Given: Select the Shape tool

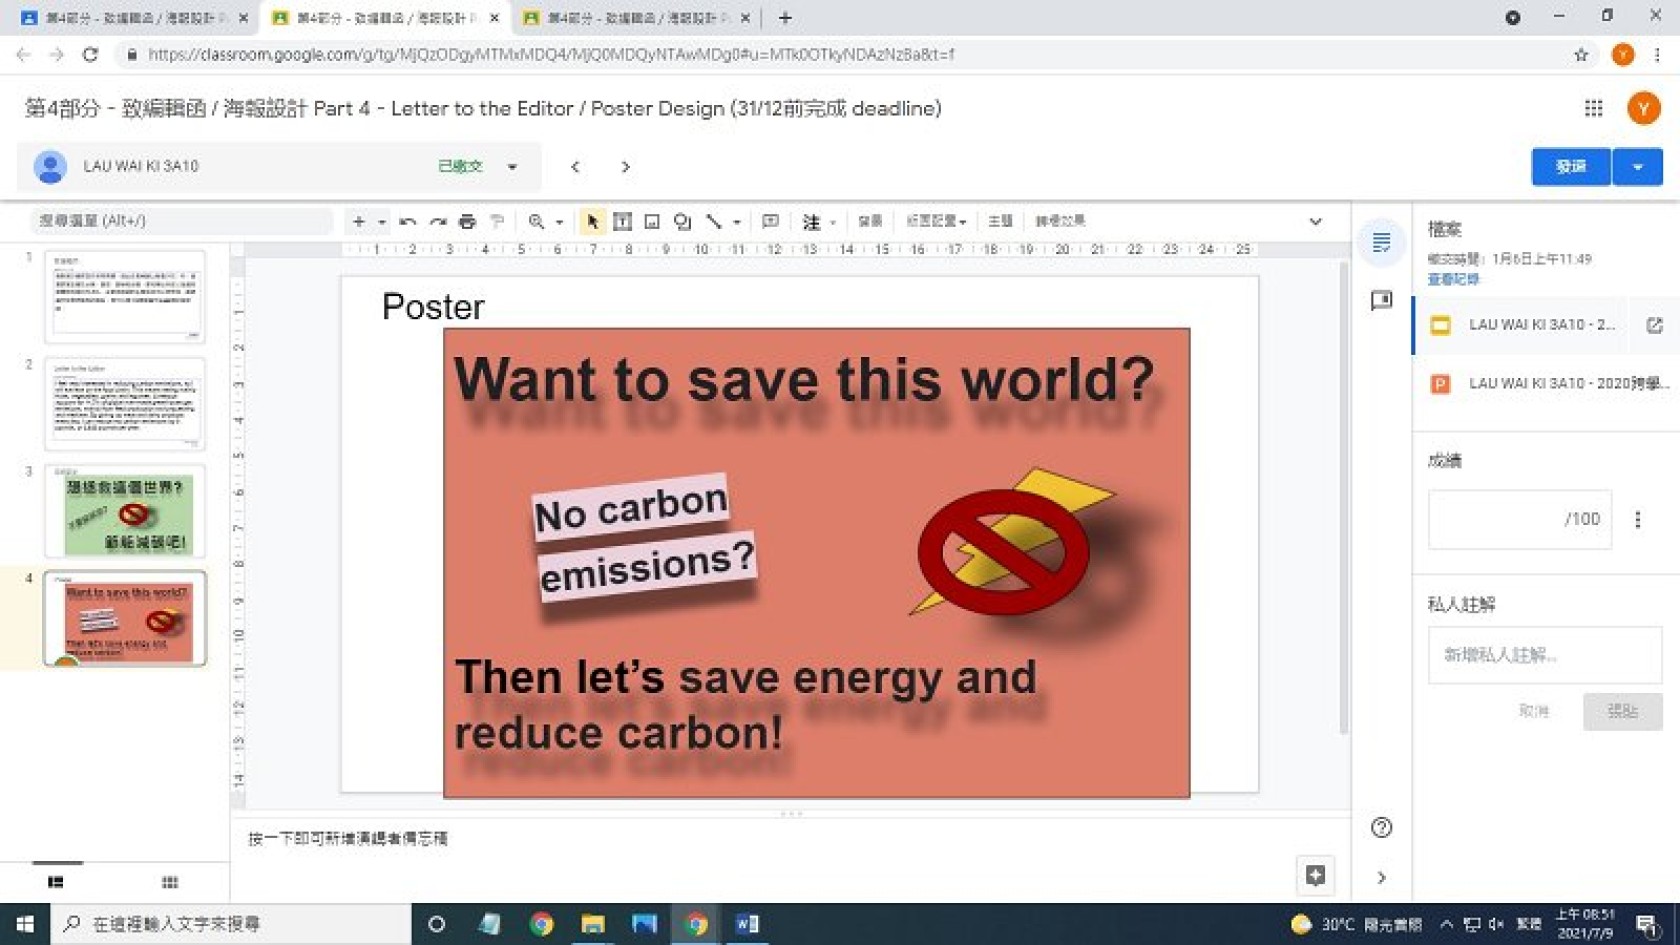Looking at the screenshot, I should tap(682, 221).
